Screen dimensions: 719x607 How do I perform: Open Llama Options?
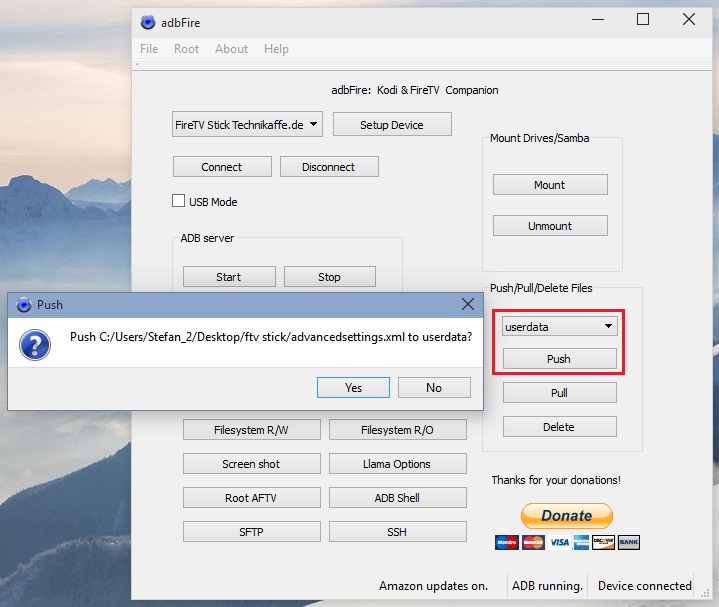click(398, 464)
